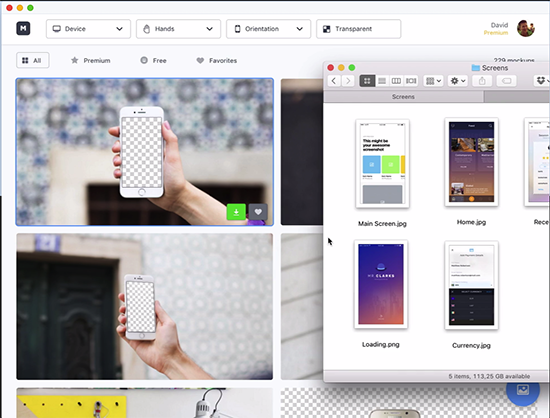Open Dropbox menu in Finder toolbar
This screenshot has width=550, height=418.
[542, 81]
